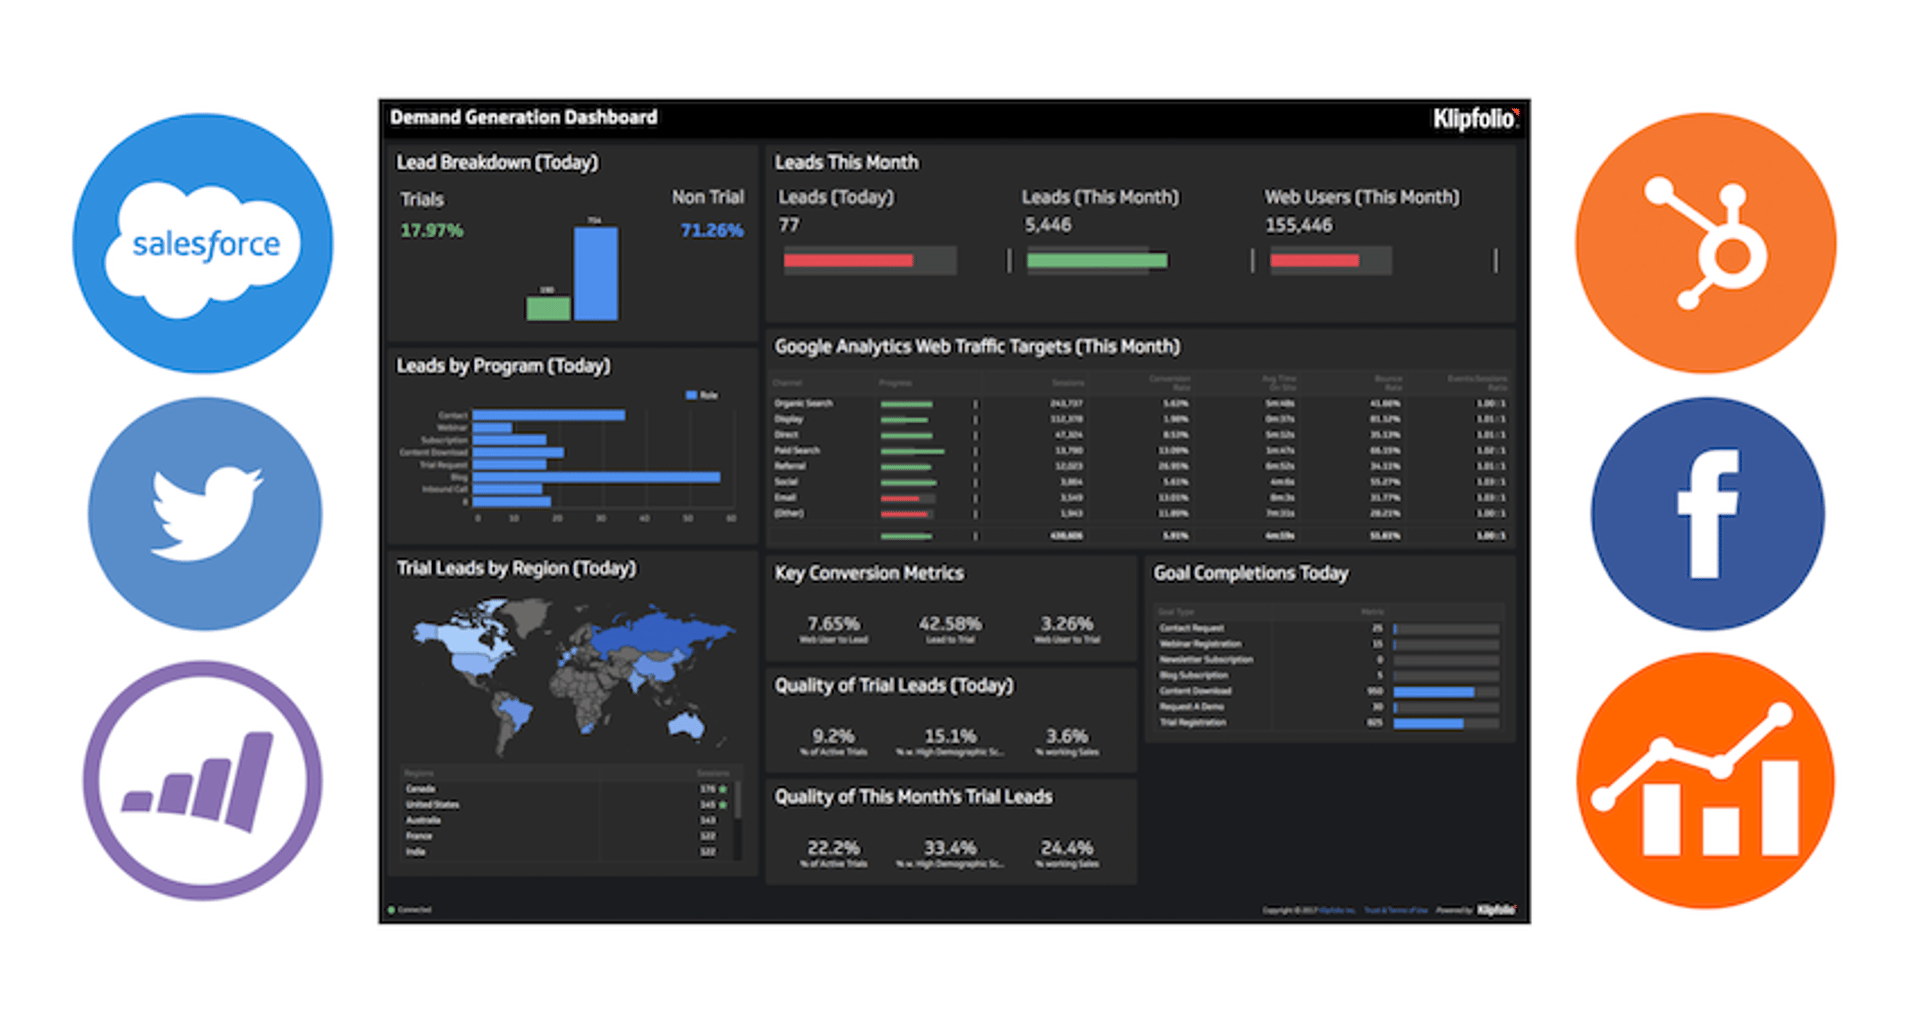Click the Klipfolio logo in the header
This screenshot has height=1030, width=1920.
click(1474, 119)
